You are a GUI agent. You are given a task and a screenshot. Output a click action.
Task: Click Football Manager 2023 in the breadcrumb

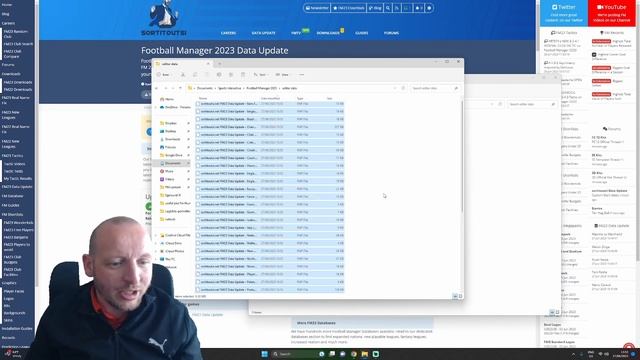pos(262,88)
